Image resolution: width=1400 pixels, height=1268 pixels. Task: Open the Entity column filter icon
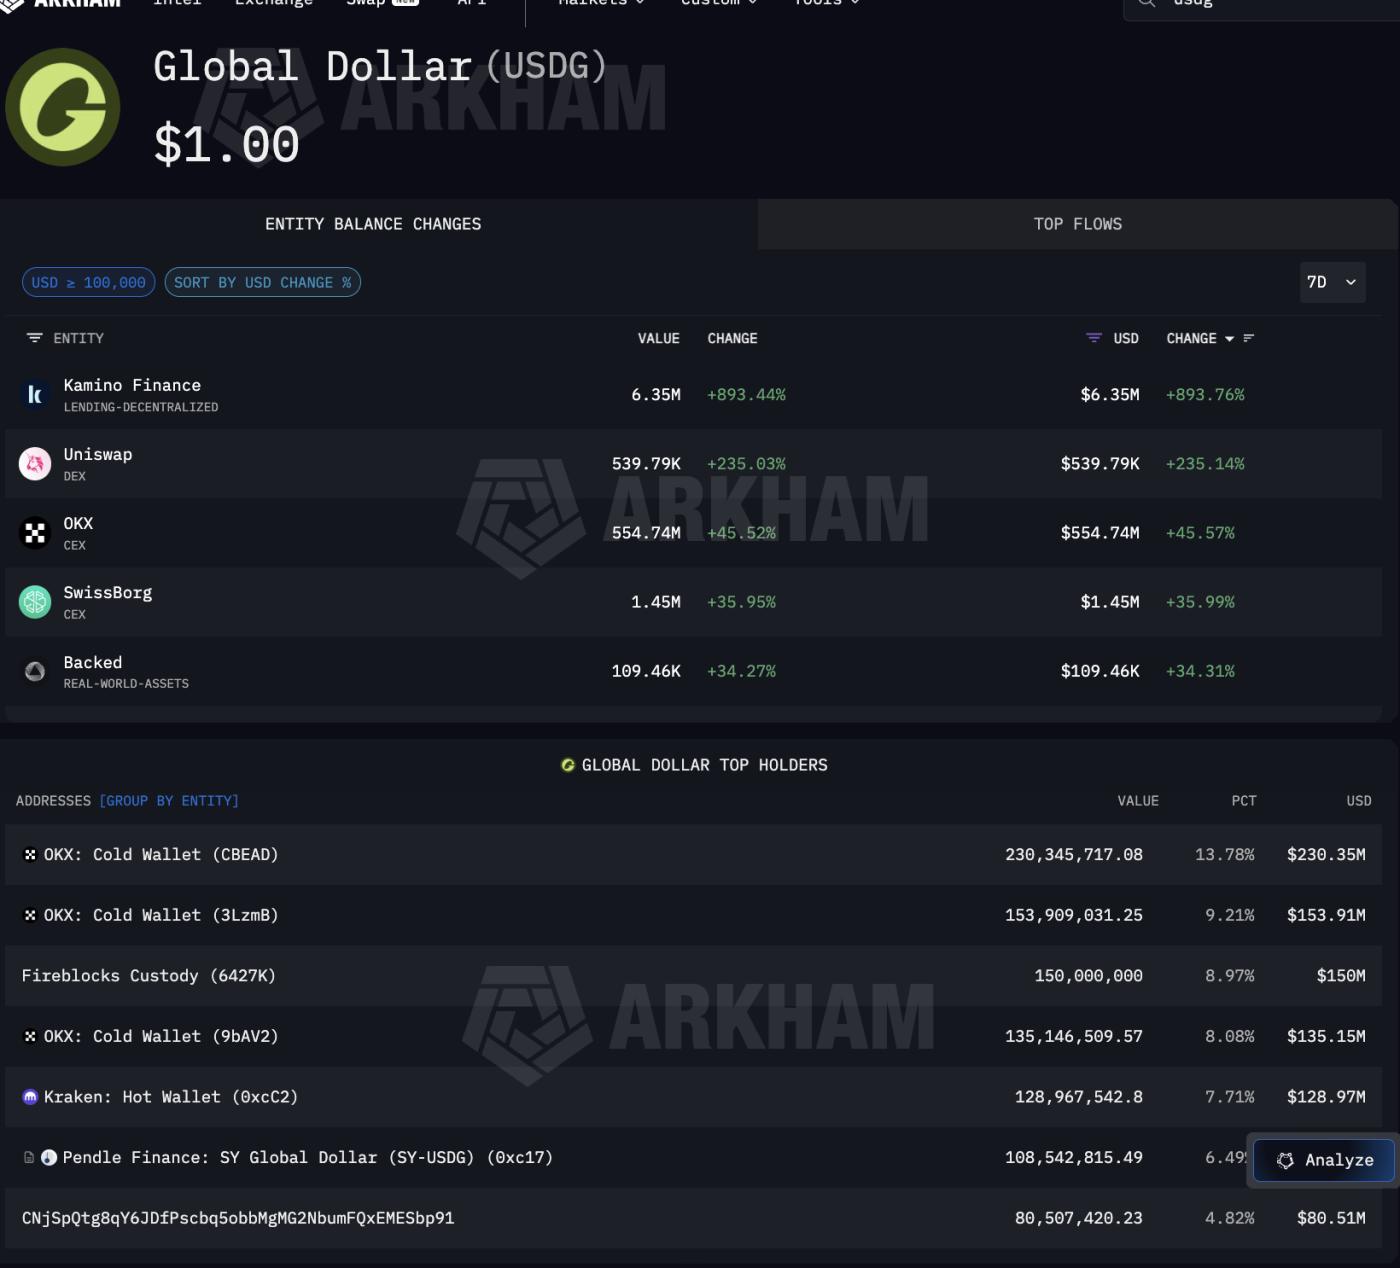coord(34,338)
